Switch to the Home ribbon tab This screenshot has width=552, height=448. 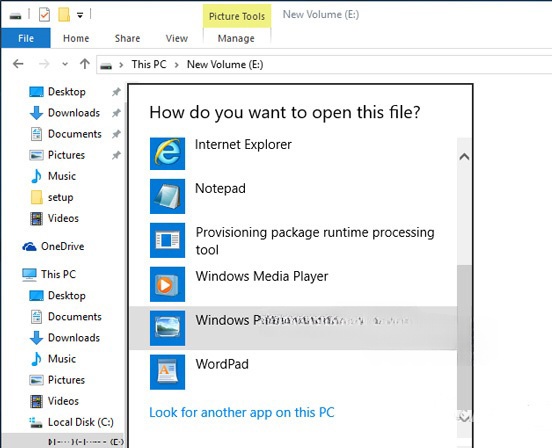[76, 38]
